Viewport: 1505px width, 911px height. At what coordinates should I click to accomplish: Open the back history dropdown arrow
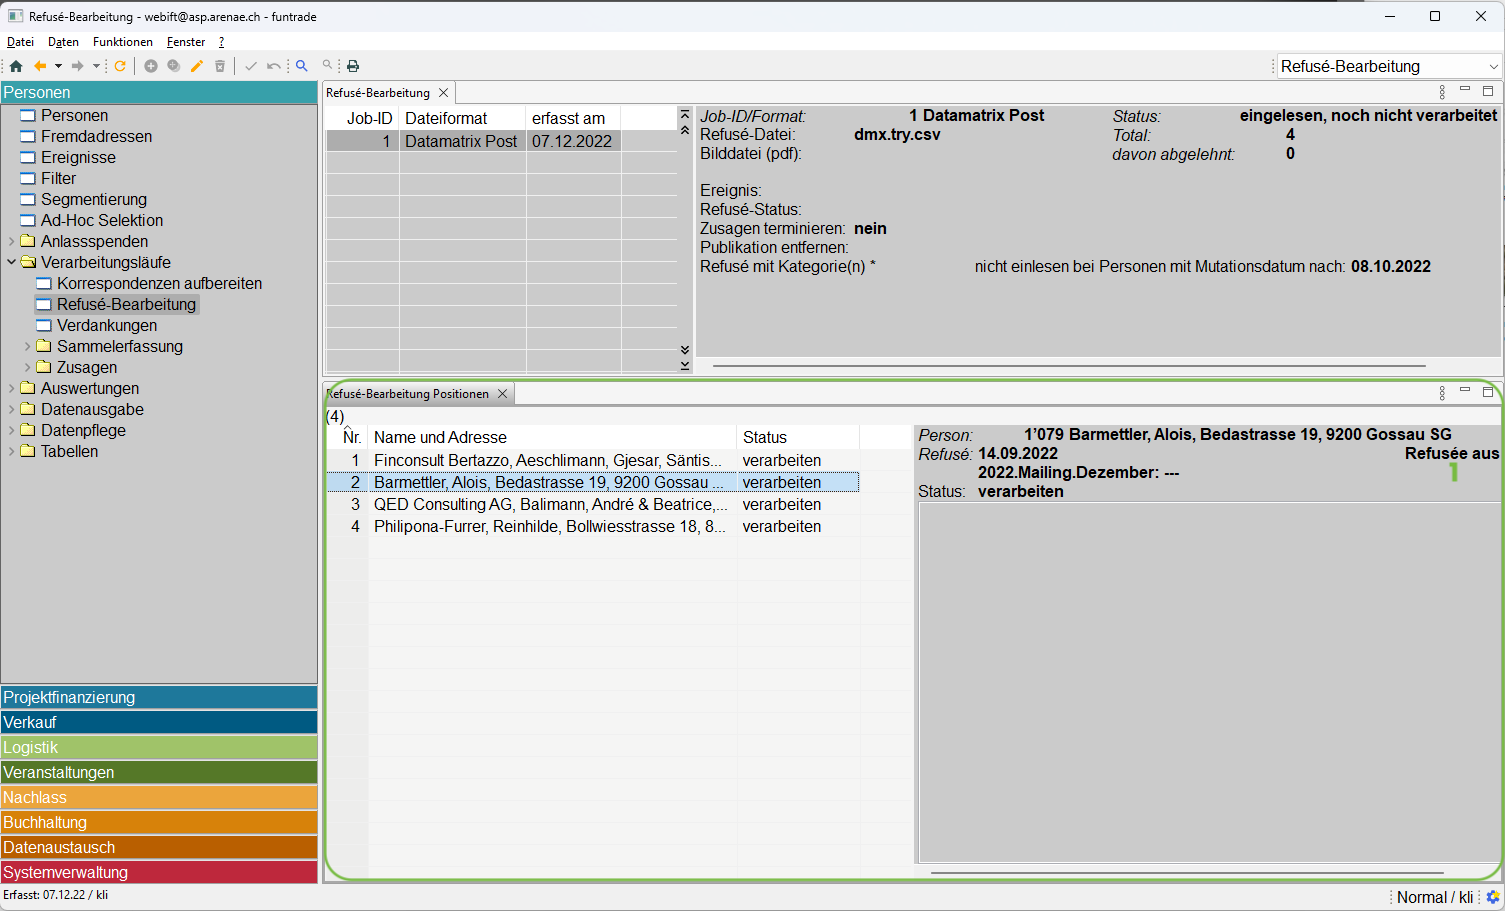58,66
